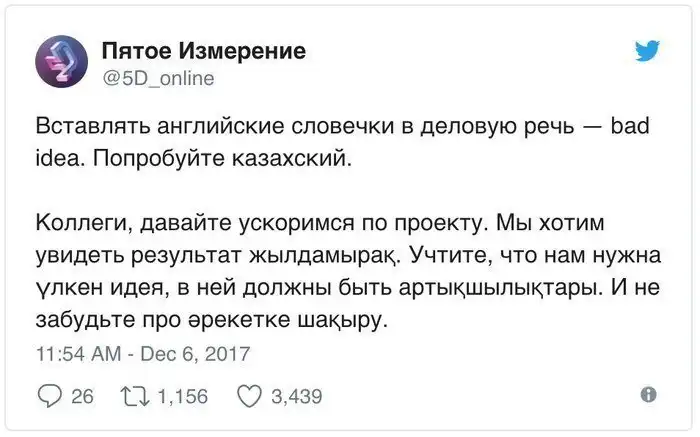700x437 pixels.
Task: Like the tweet with the heart icon
Action: (x=248, y=396)
